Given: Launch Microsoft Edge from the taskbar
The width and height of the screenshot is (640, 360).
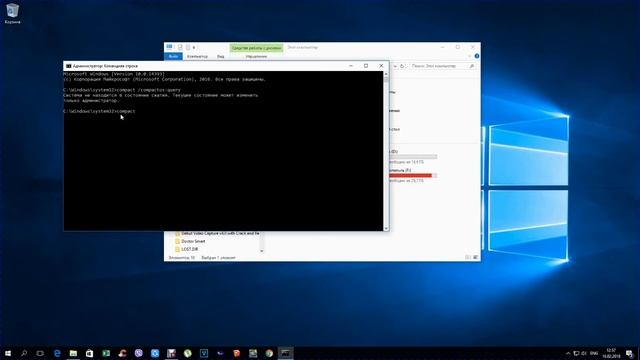Looking at the screenshot, I should tap(57, 353).
